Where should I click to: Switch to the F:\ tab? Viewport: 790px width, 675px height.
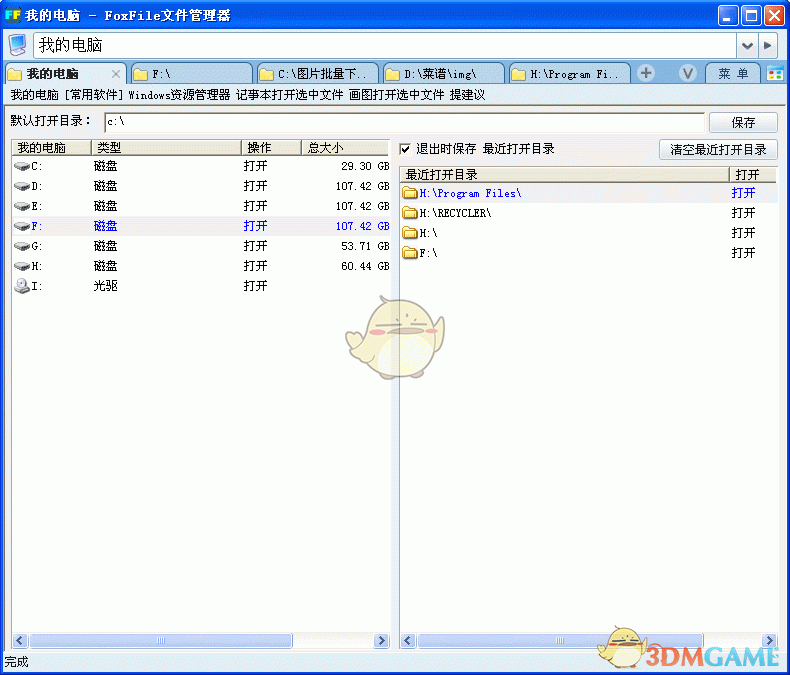click(191, 74)
